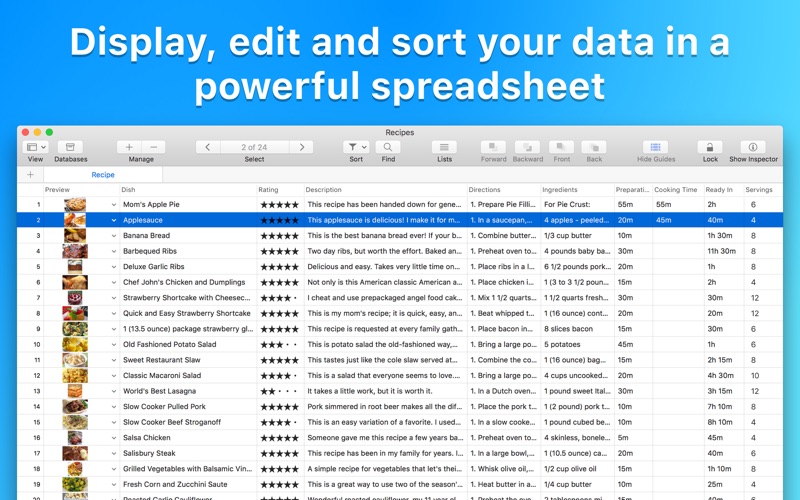Open Banana Bread preview thumbnail
This screenshot has height=500, width=800.
pos(75,236)
